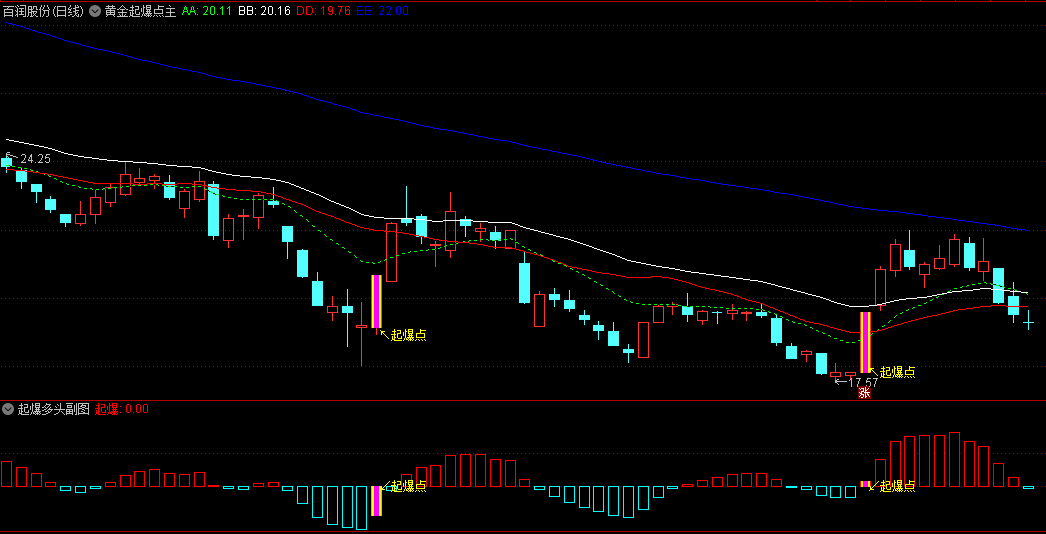Viewport: 1046px width, 534px height.
Task: Click the BB: 20.16 value
Action: click(265, 11)
